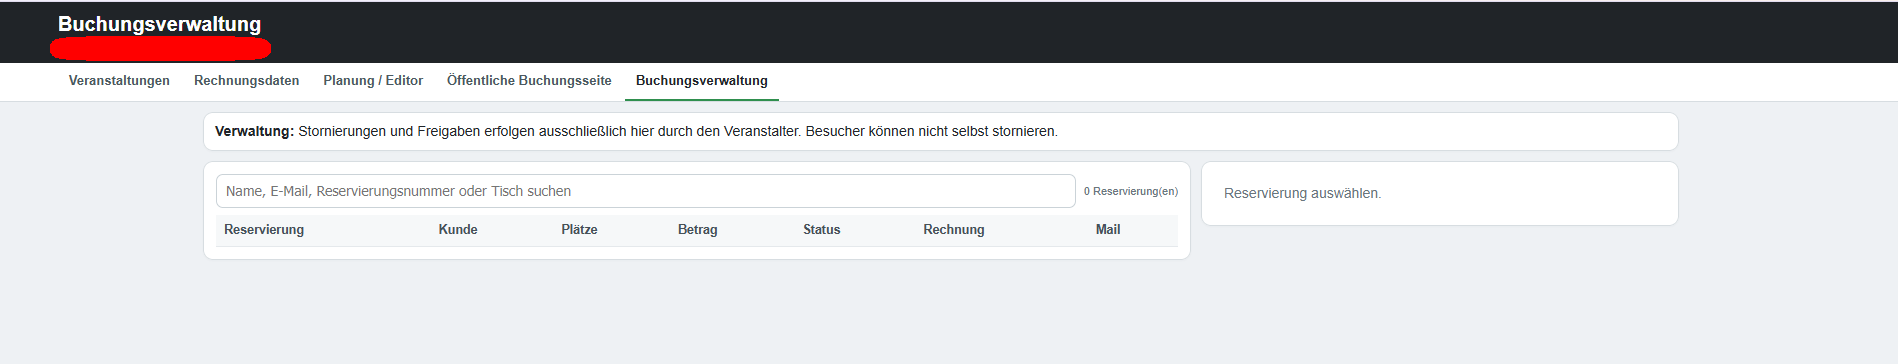This screenshot has width=1898, height=364.
Task: Sort by the Betrag column header
Action: [698, 230]
